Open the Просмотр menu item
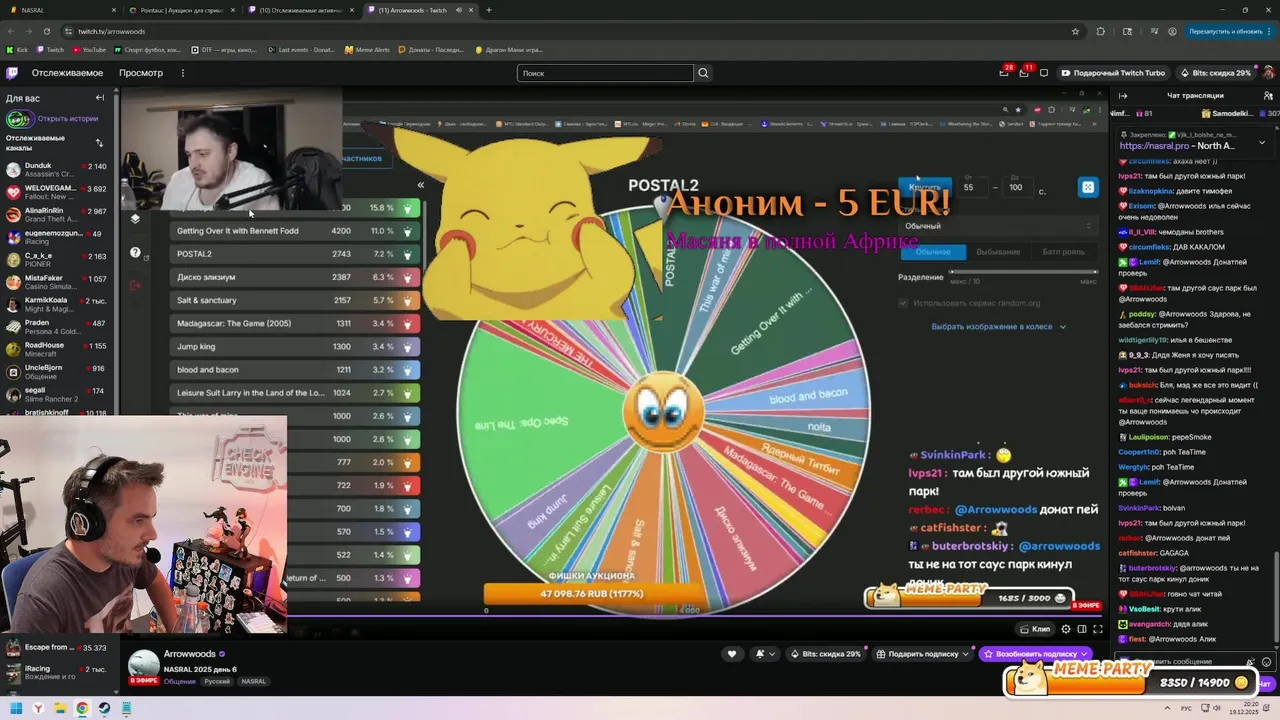1280x720 pixels. (141, 73)
